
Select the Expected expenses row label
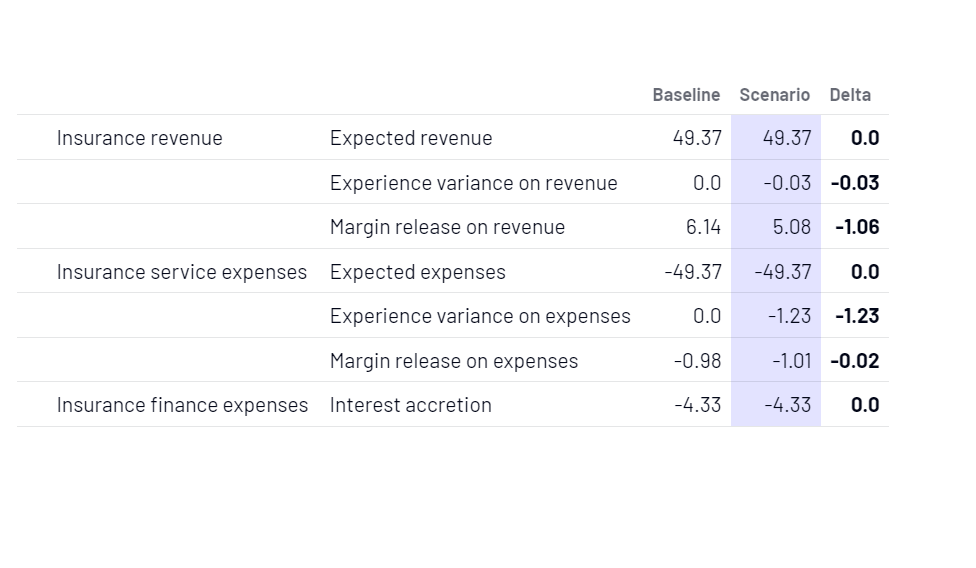point(418,272)
